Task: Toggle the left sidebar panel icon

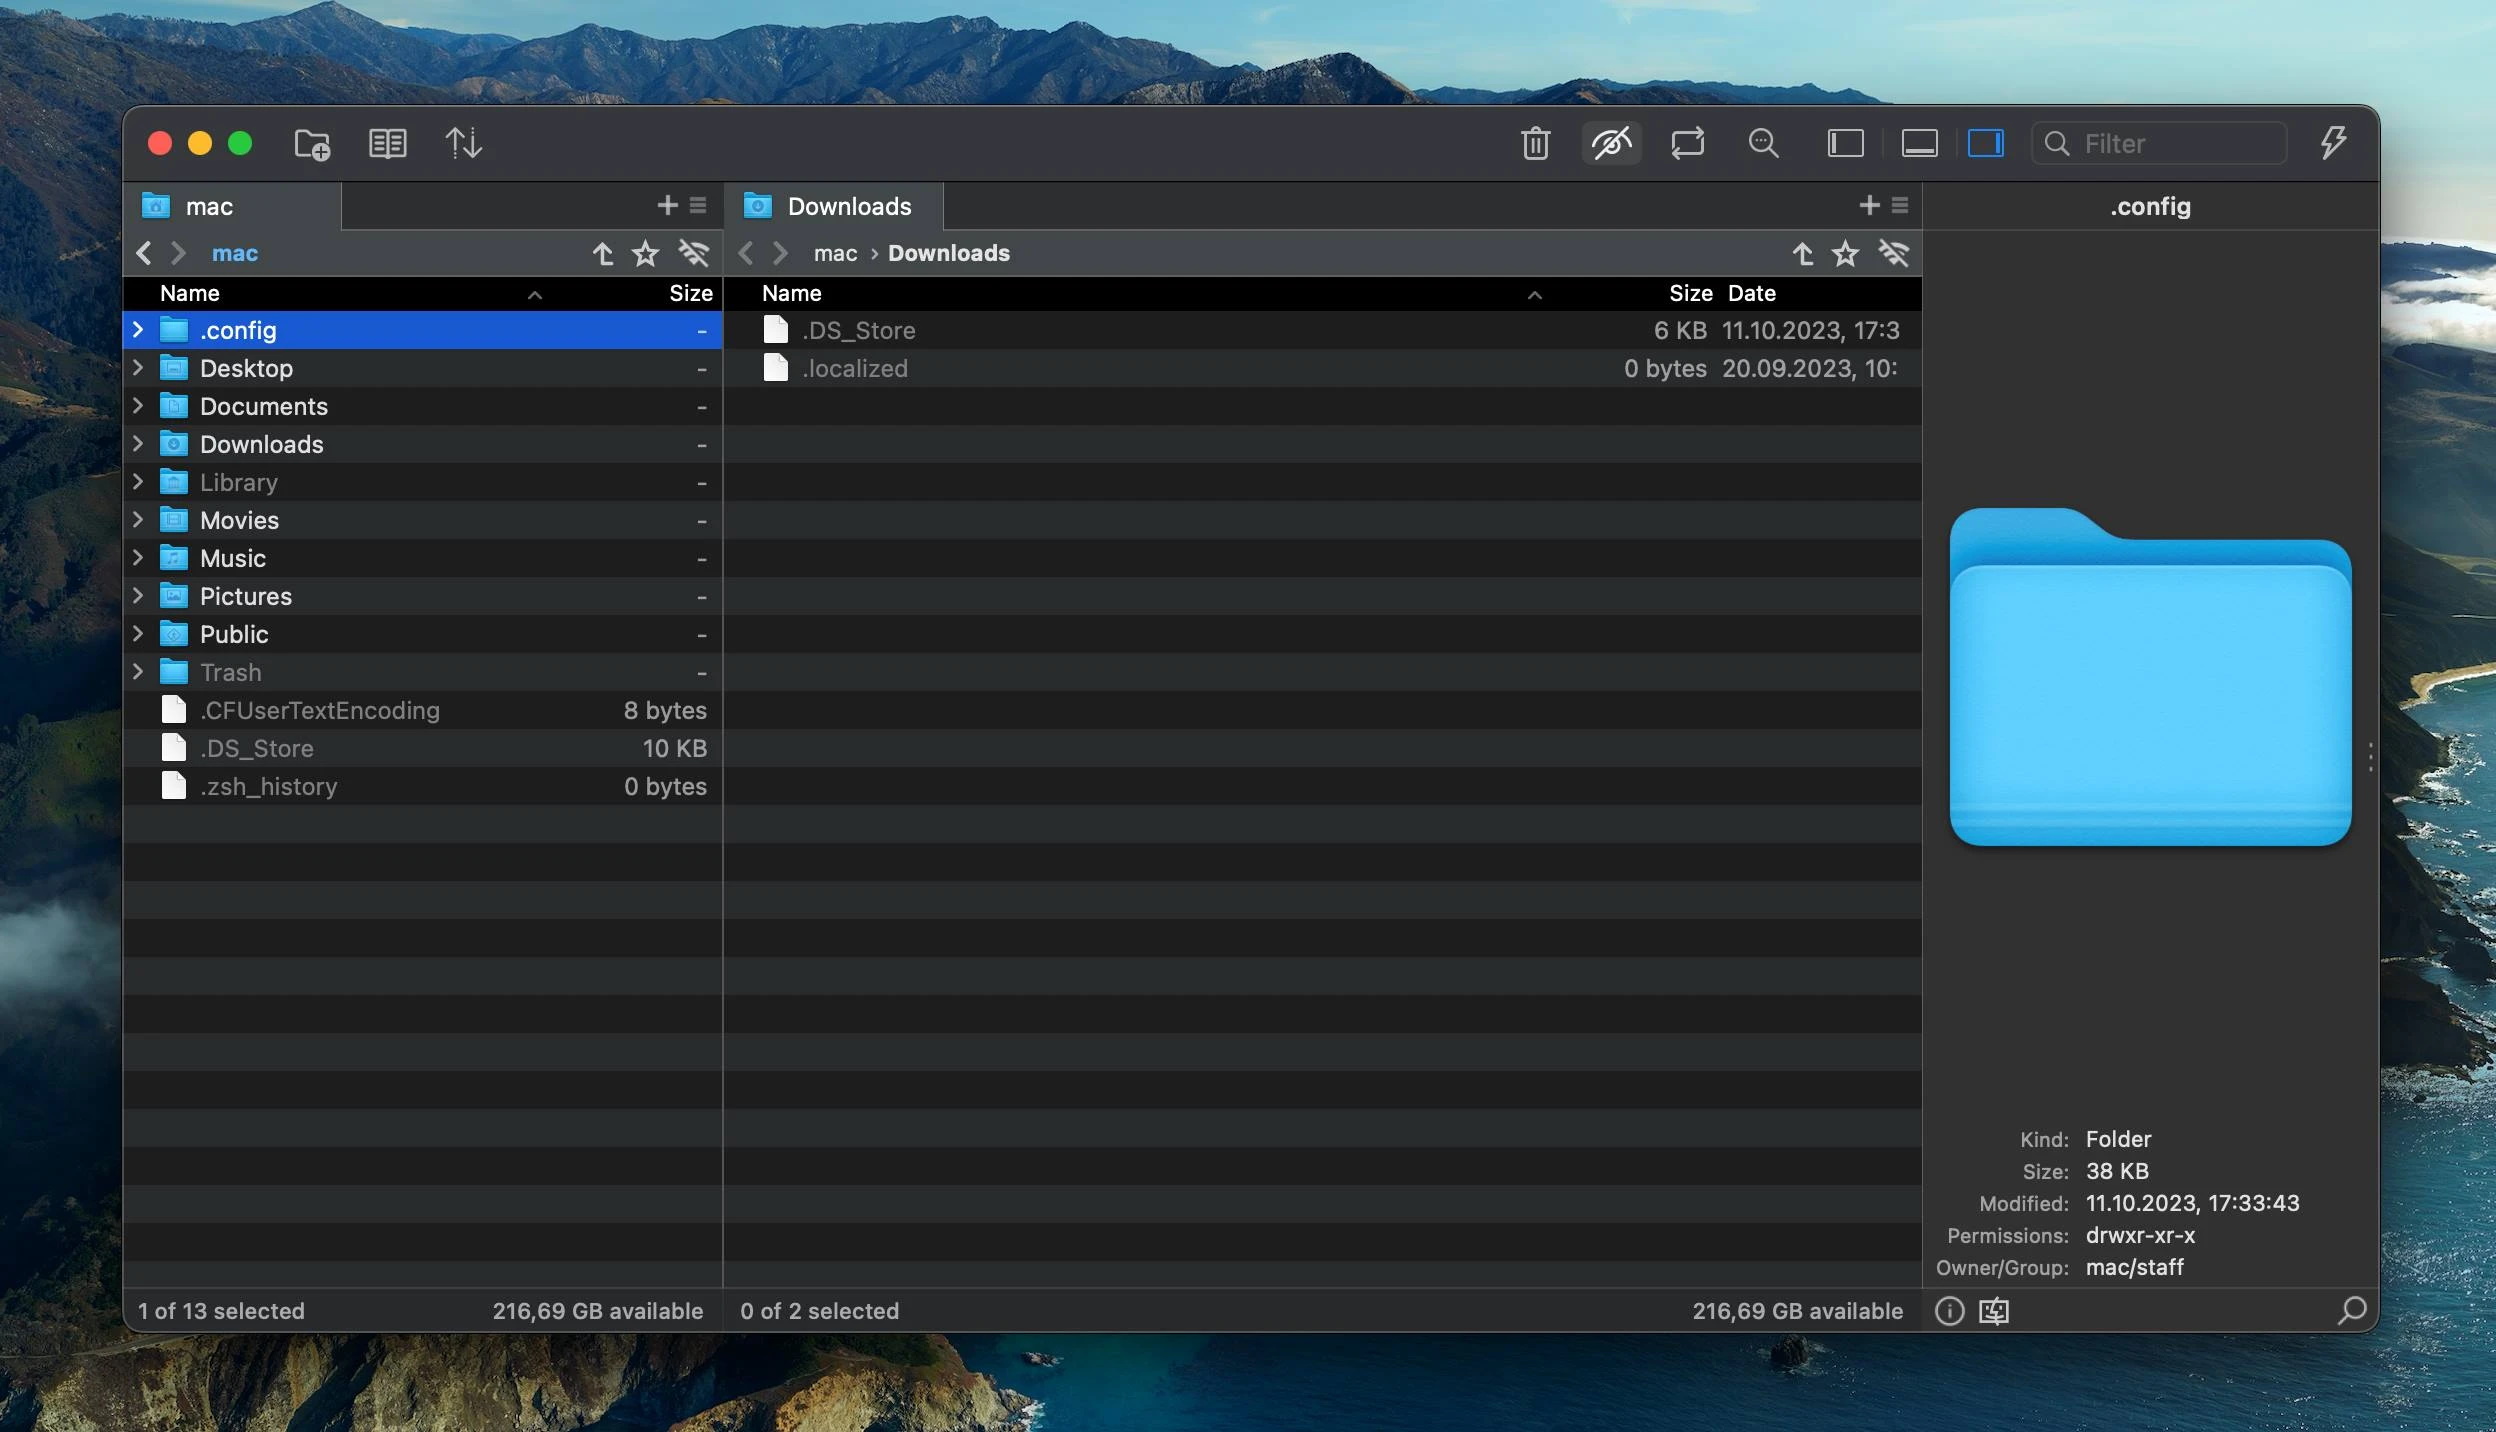Action: (x=1845, y=144)
